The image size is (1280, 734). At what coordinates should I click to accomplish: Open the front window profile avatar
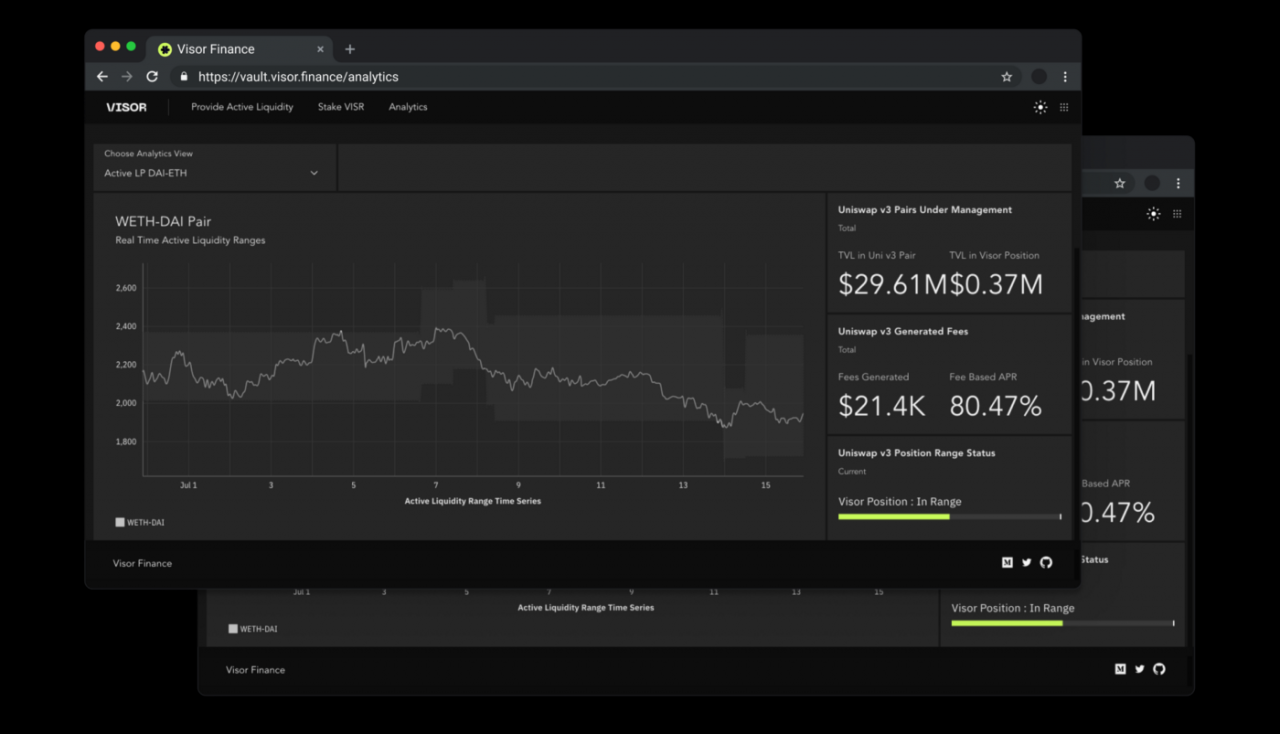(x=1039, y=77)
